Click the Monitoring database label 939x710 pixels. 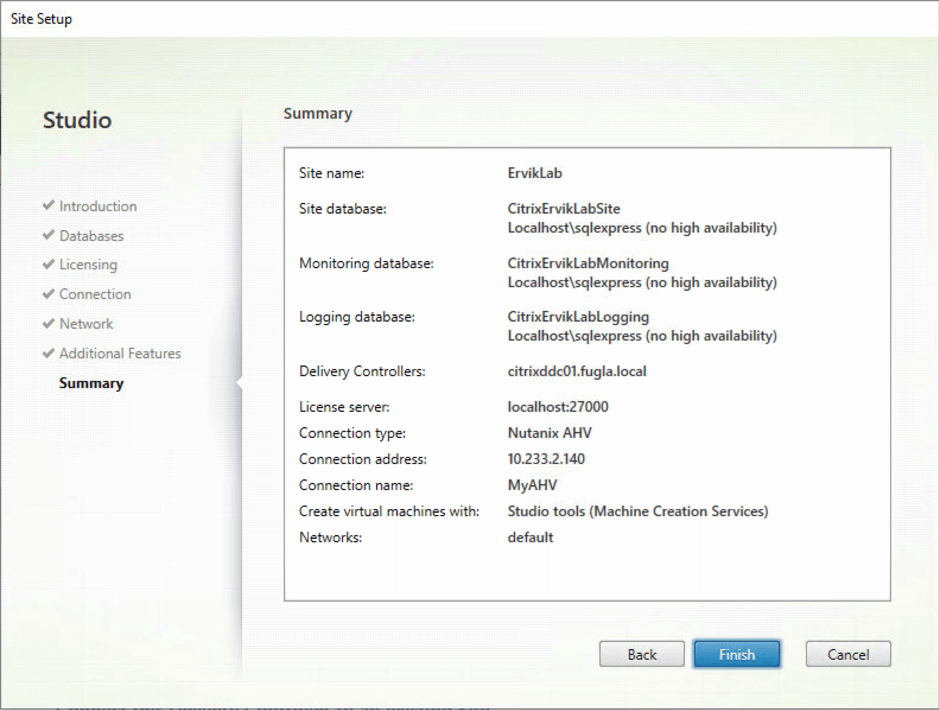click(366, 263)
